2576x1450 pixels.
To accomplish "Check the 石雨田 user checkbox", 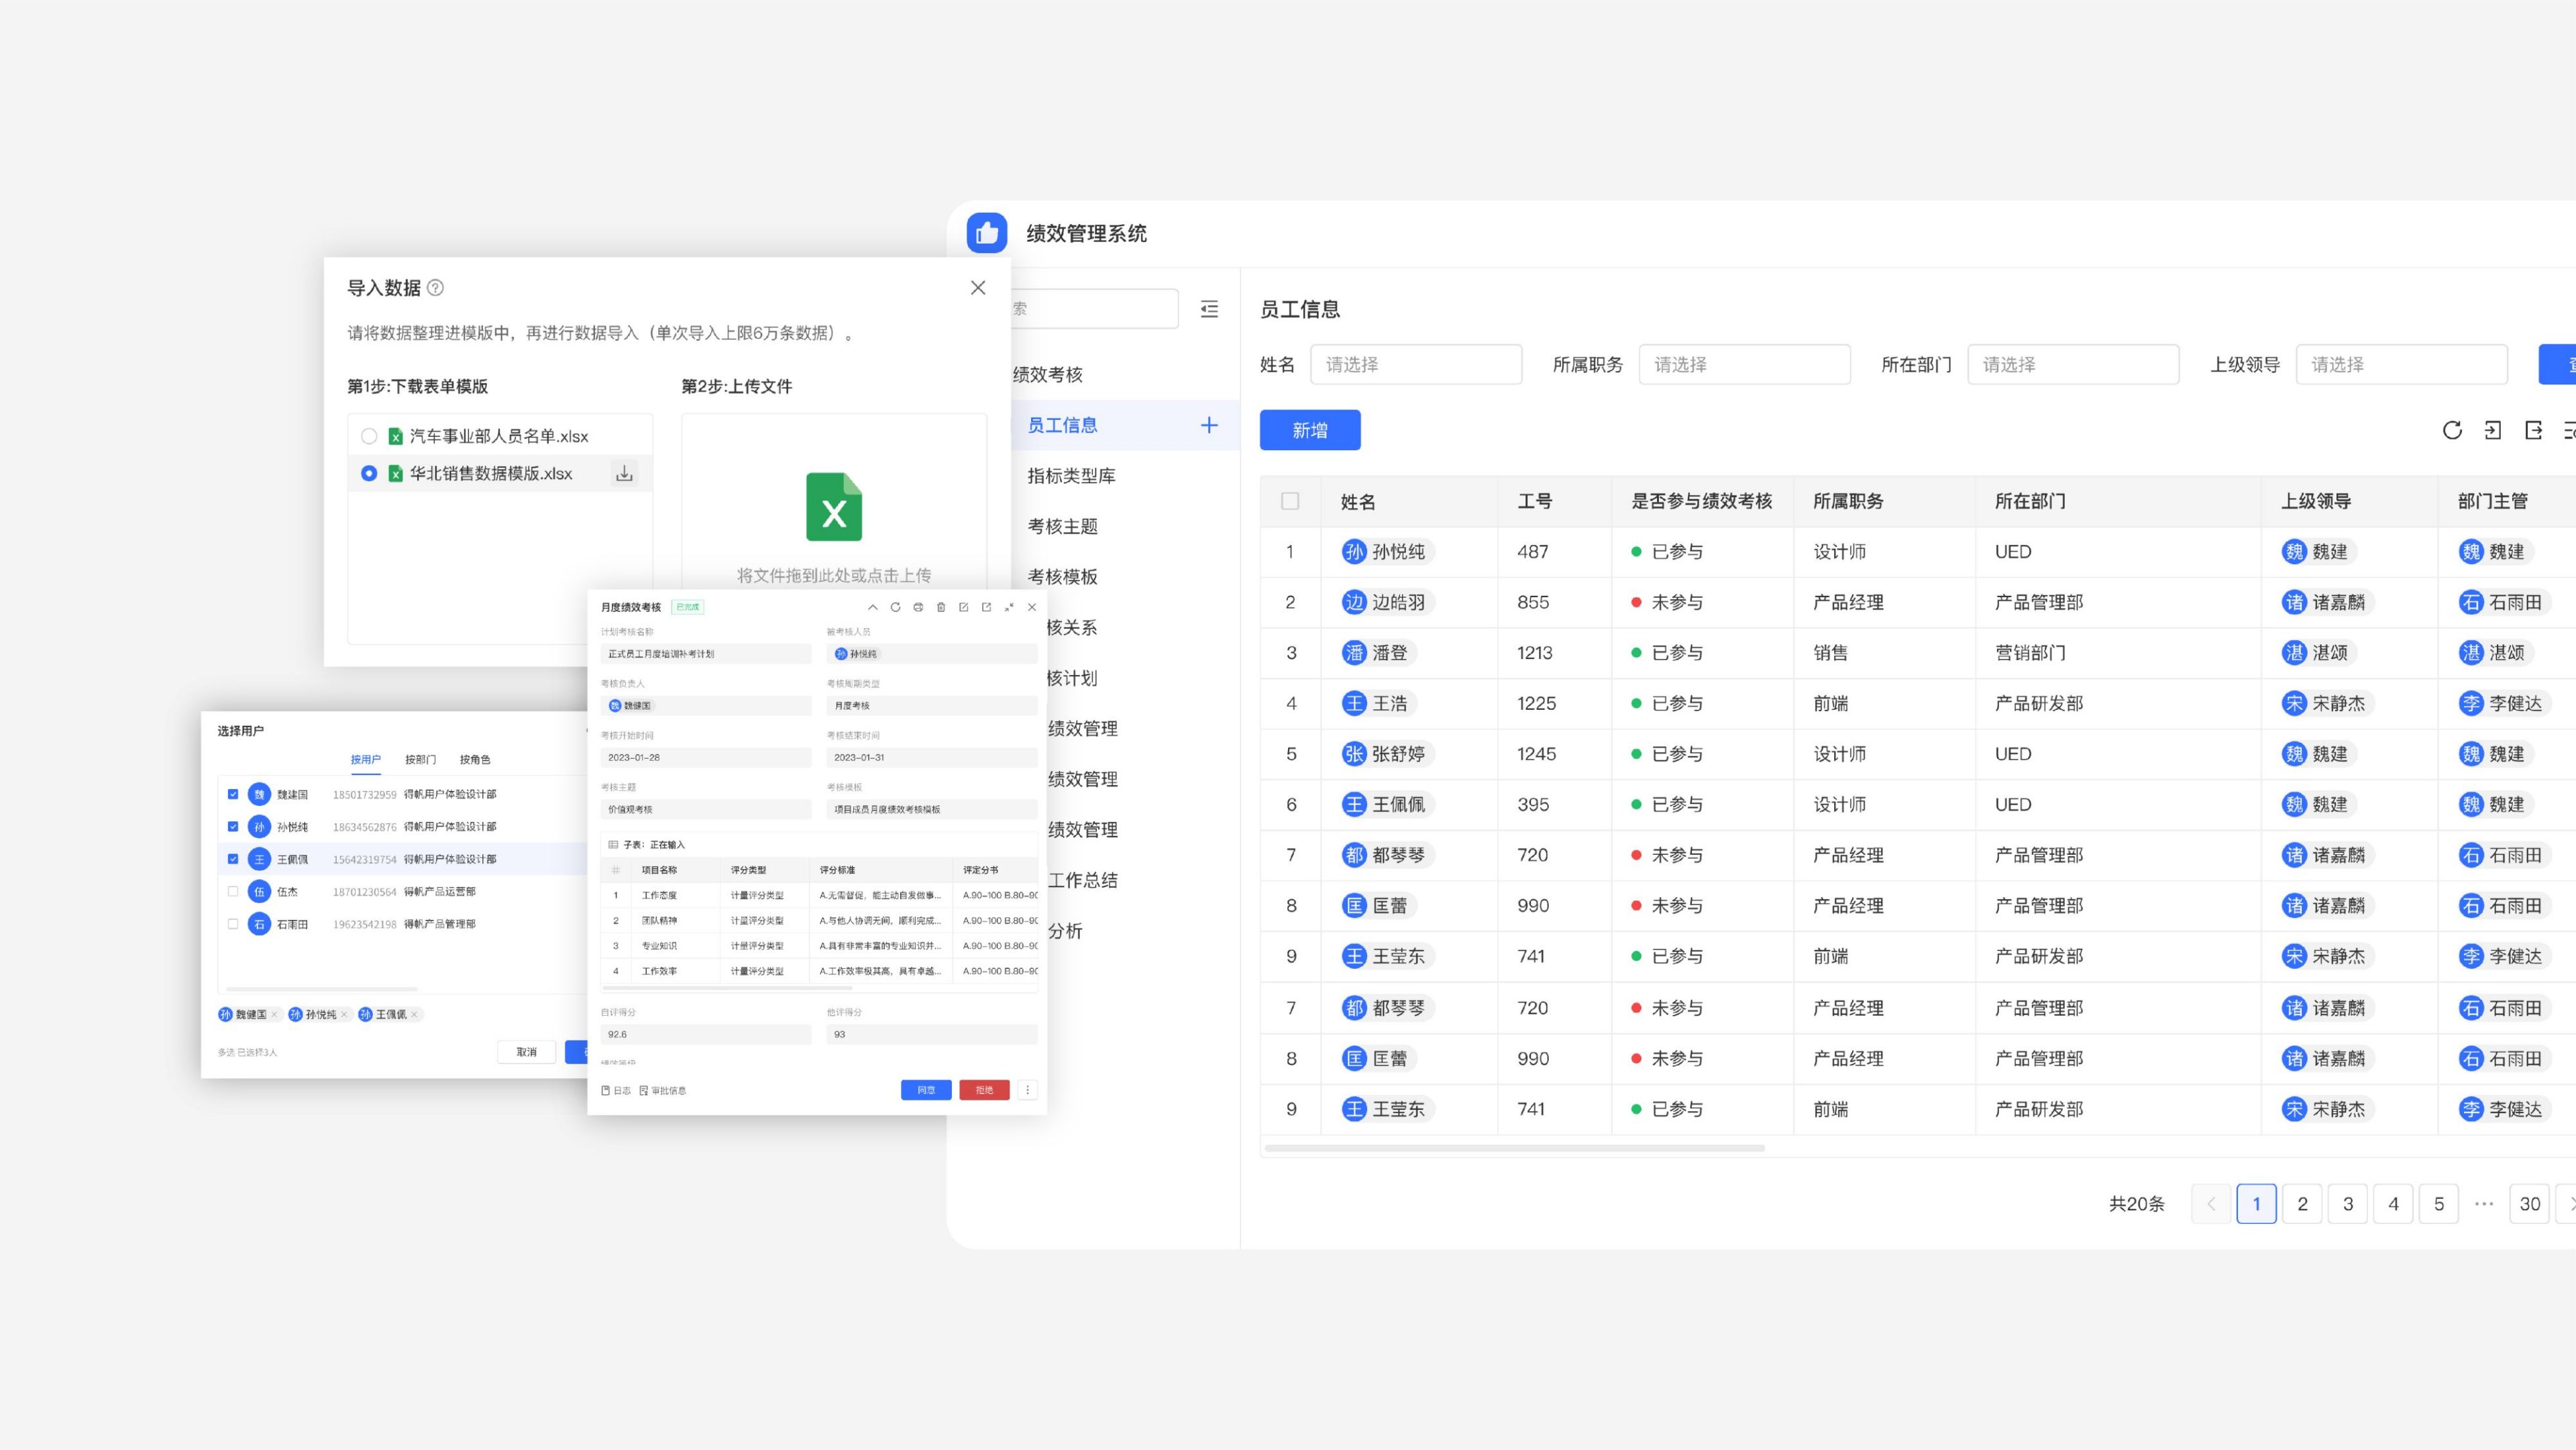I will coord(233,924).
